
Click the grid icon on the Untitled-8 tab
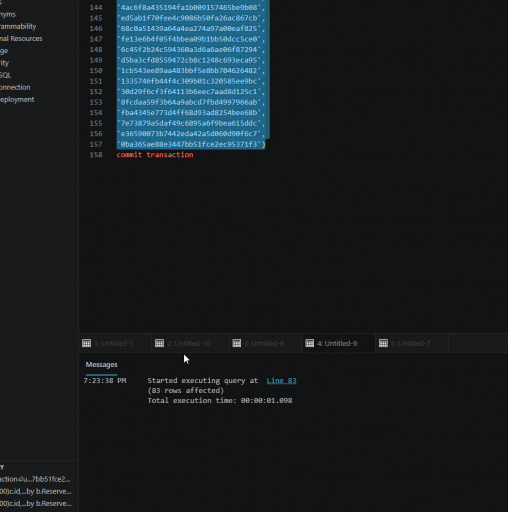(x=237, y=343)
